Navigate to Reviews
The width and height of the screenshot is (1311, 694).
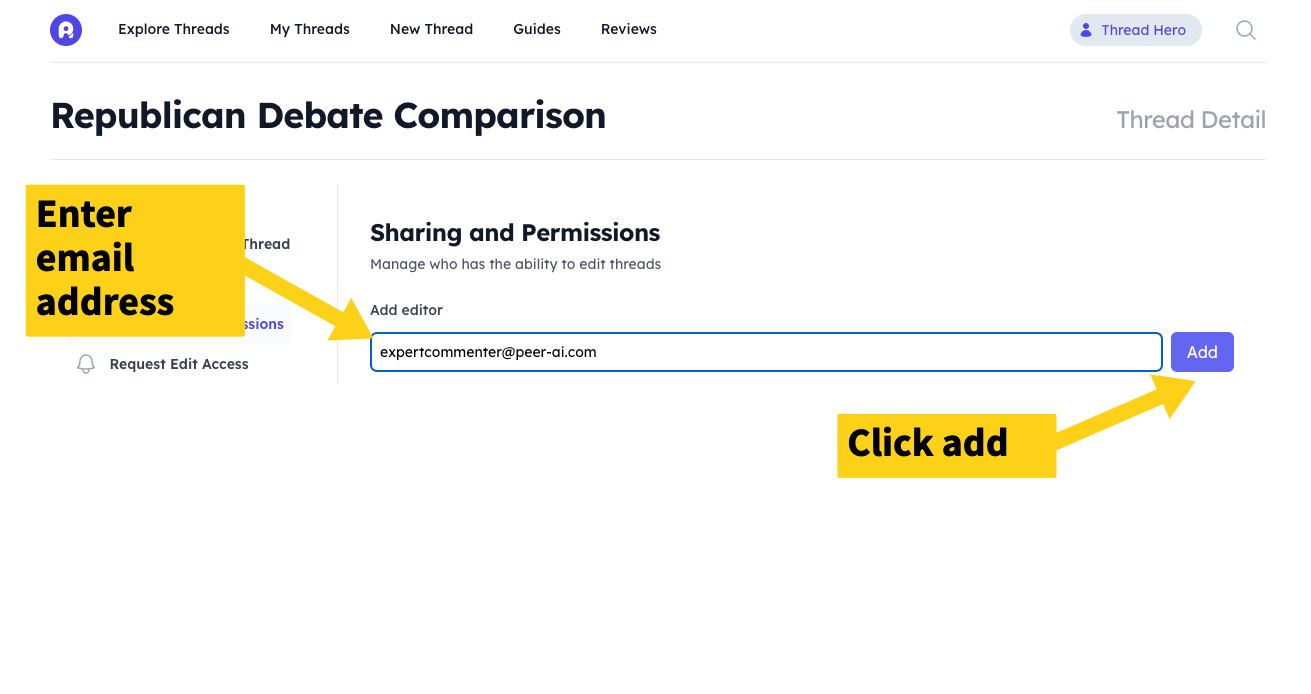[629, 30]
